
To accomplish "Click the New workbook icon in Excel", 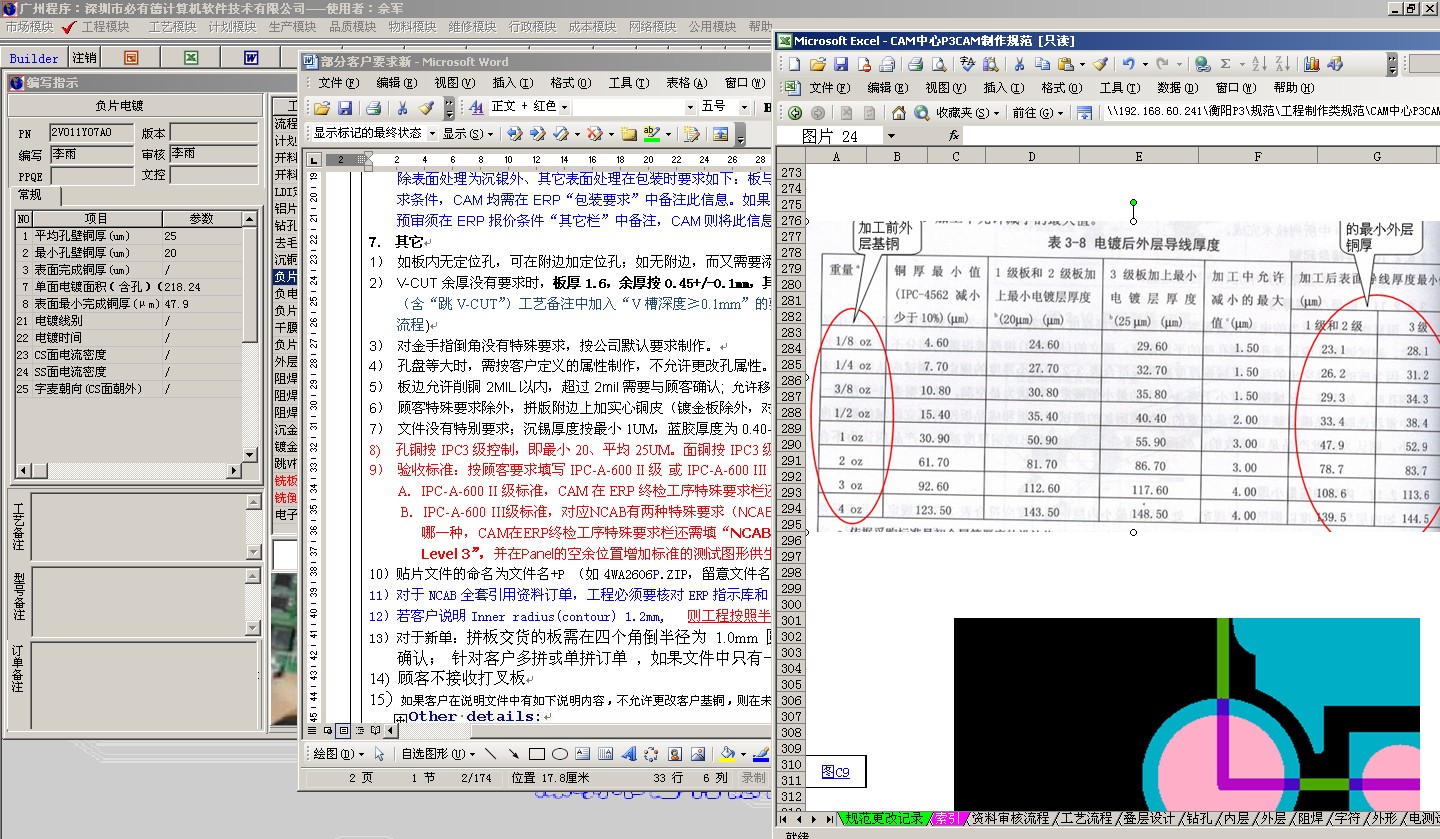I will 795,64.
